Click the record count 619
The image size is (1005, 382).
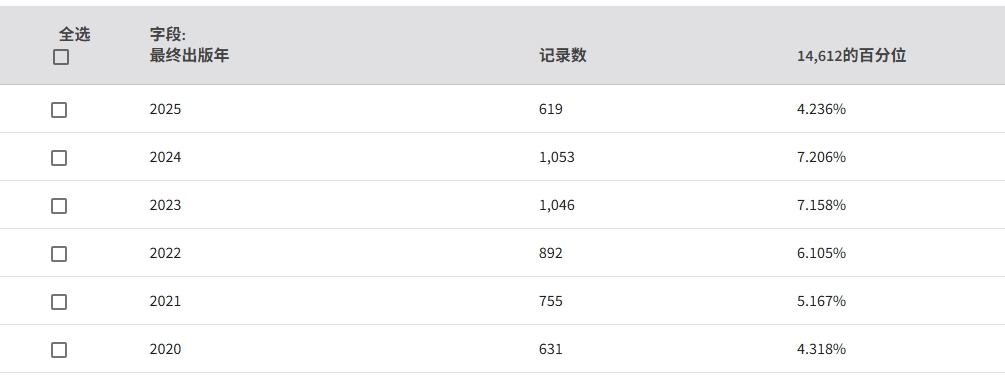coord(551,110)
